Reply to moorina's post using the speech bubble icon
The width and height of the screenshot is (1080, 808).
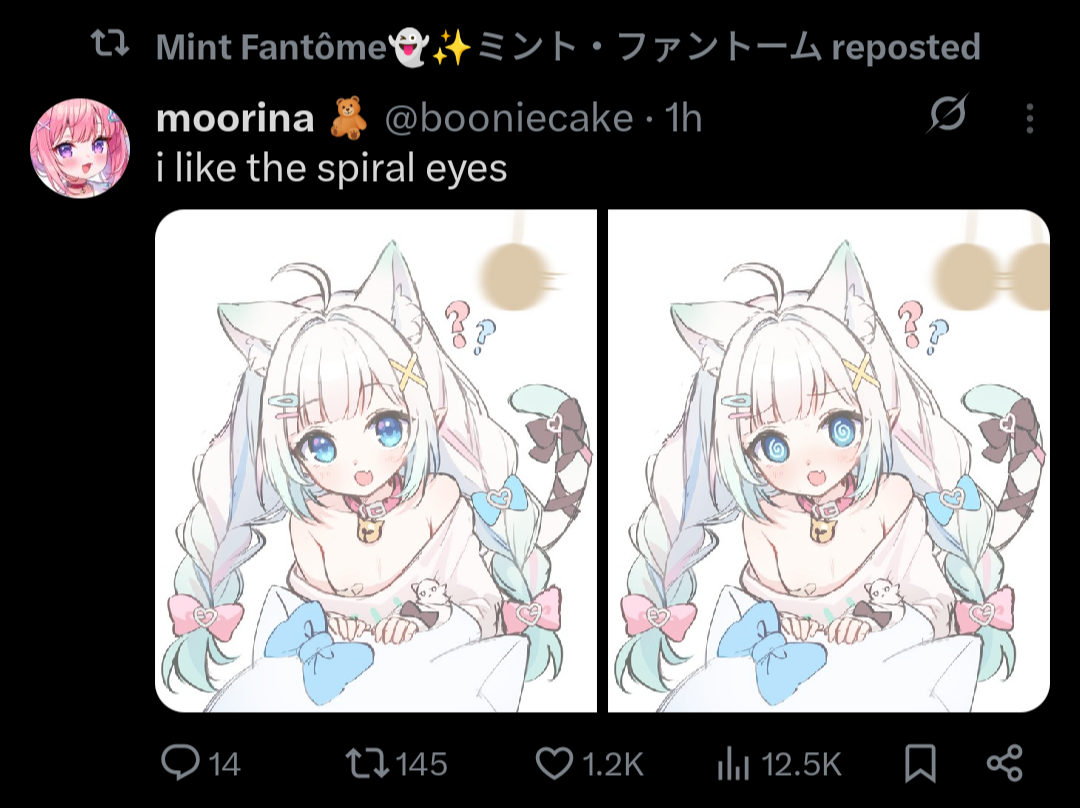tap(180, 764)
